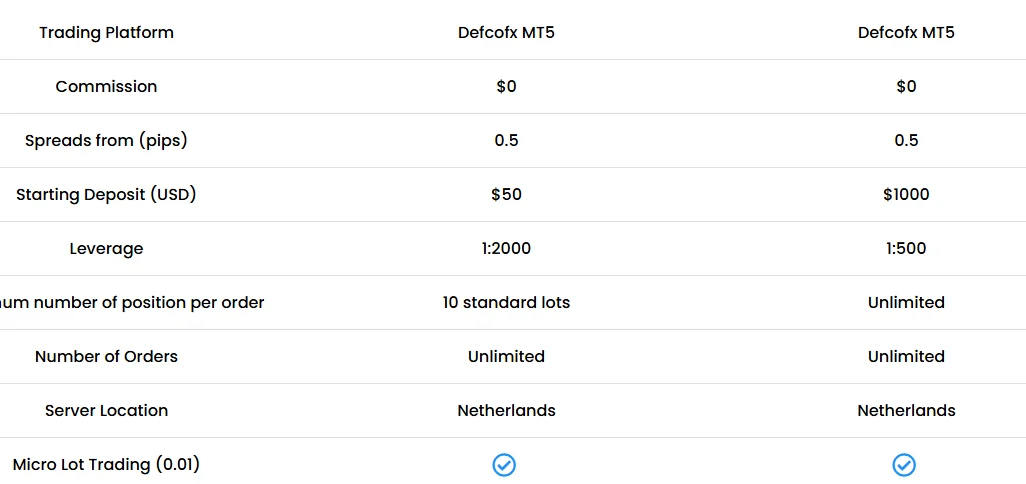Image resolution: width=1026 pixels, height=484 pixels.
Task: Click the Commission row label
Action: [x=106, y=87]
